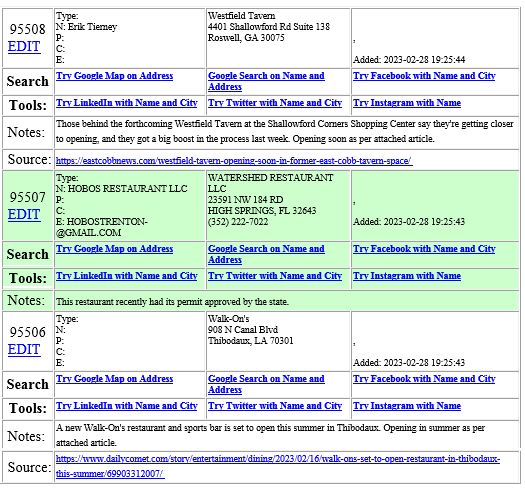This screenshot has width=525, height=492.
Task: Click '4401 Shallowford Rd Suite 138' address text
Action: tap(269, 26)
